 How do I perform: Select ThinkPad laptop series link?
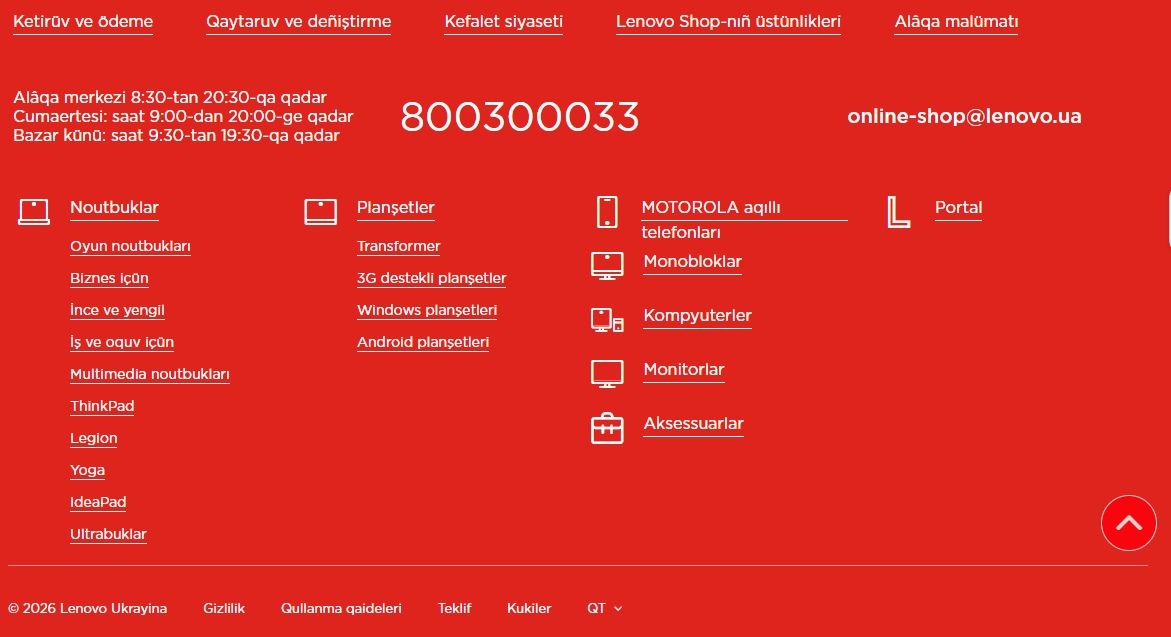(102, 406)
